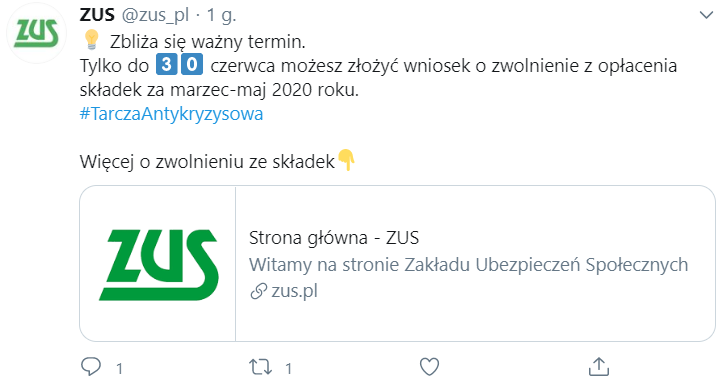Click the bold ZUS account name
Viewport: 721px width, 387px height.
[x=97, y=15]
